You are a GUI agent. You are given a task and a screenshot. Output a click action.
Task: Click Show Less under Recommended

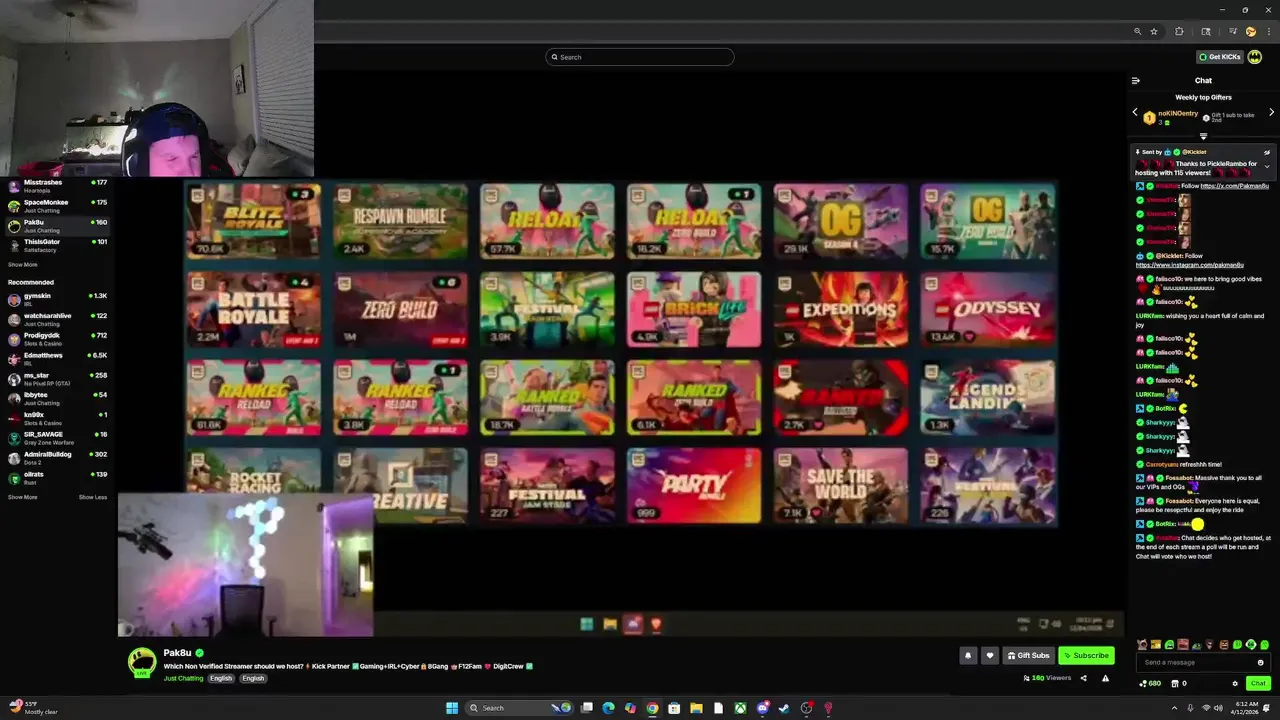93,497
